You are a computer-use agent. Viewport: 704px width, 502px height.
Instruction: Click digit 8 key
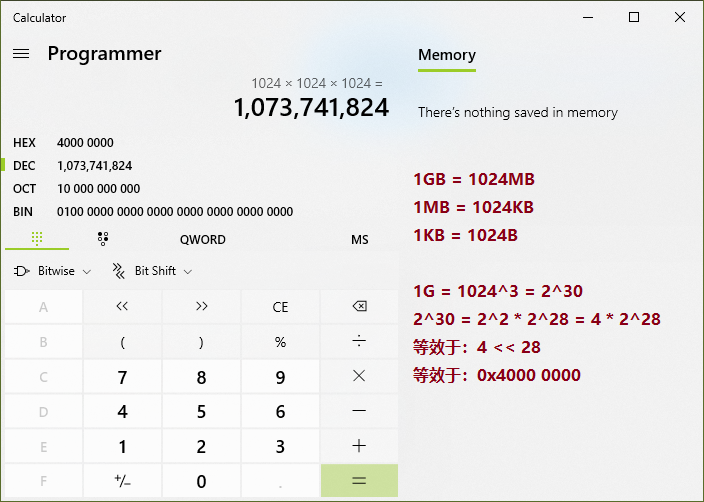click(201, 376)
